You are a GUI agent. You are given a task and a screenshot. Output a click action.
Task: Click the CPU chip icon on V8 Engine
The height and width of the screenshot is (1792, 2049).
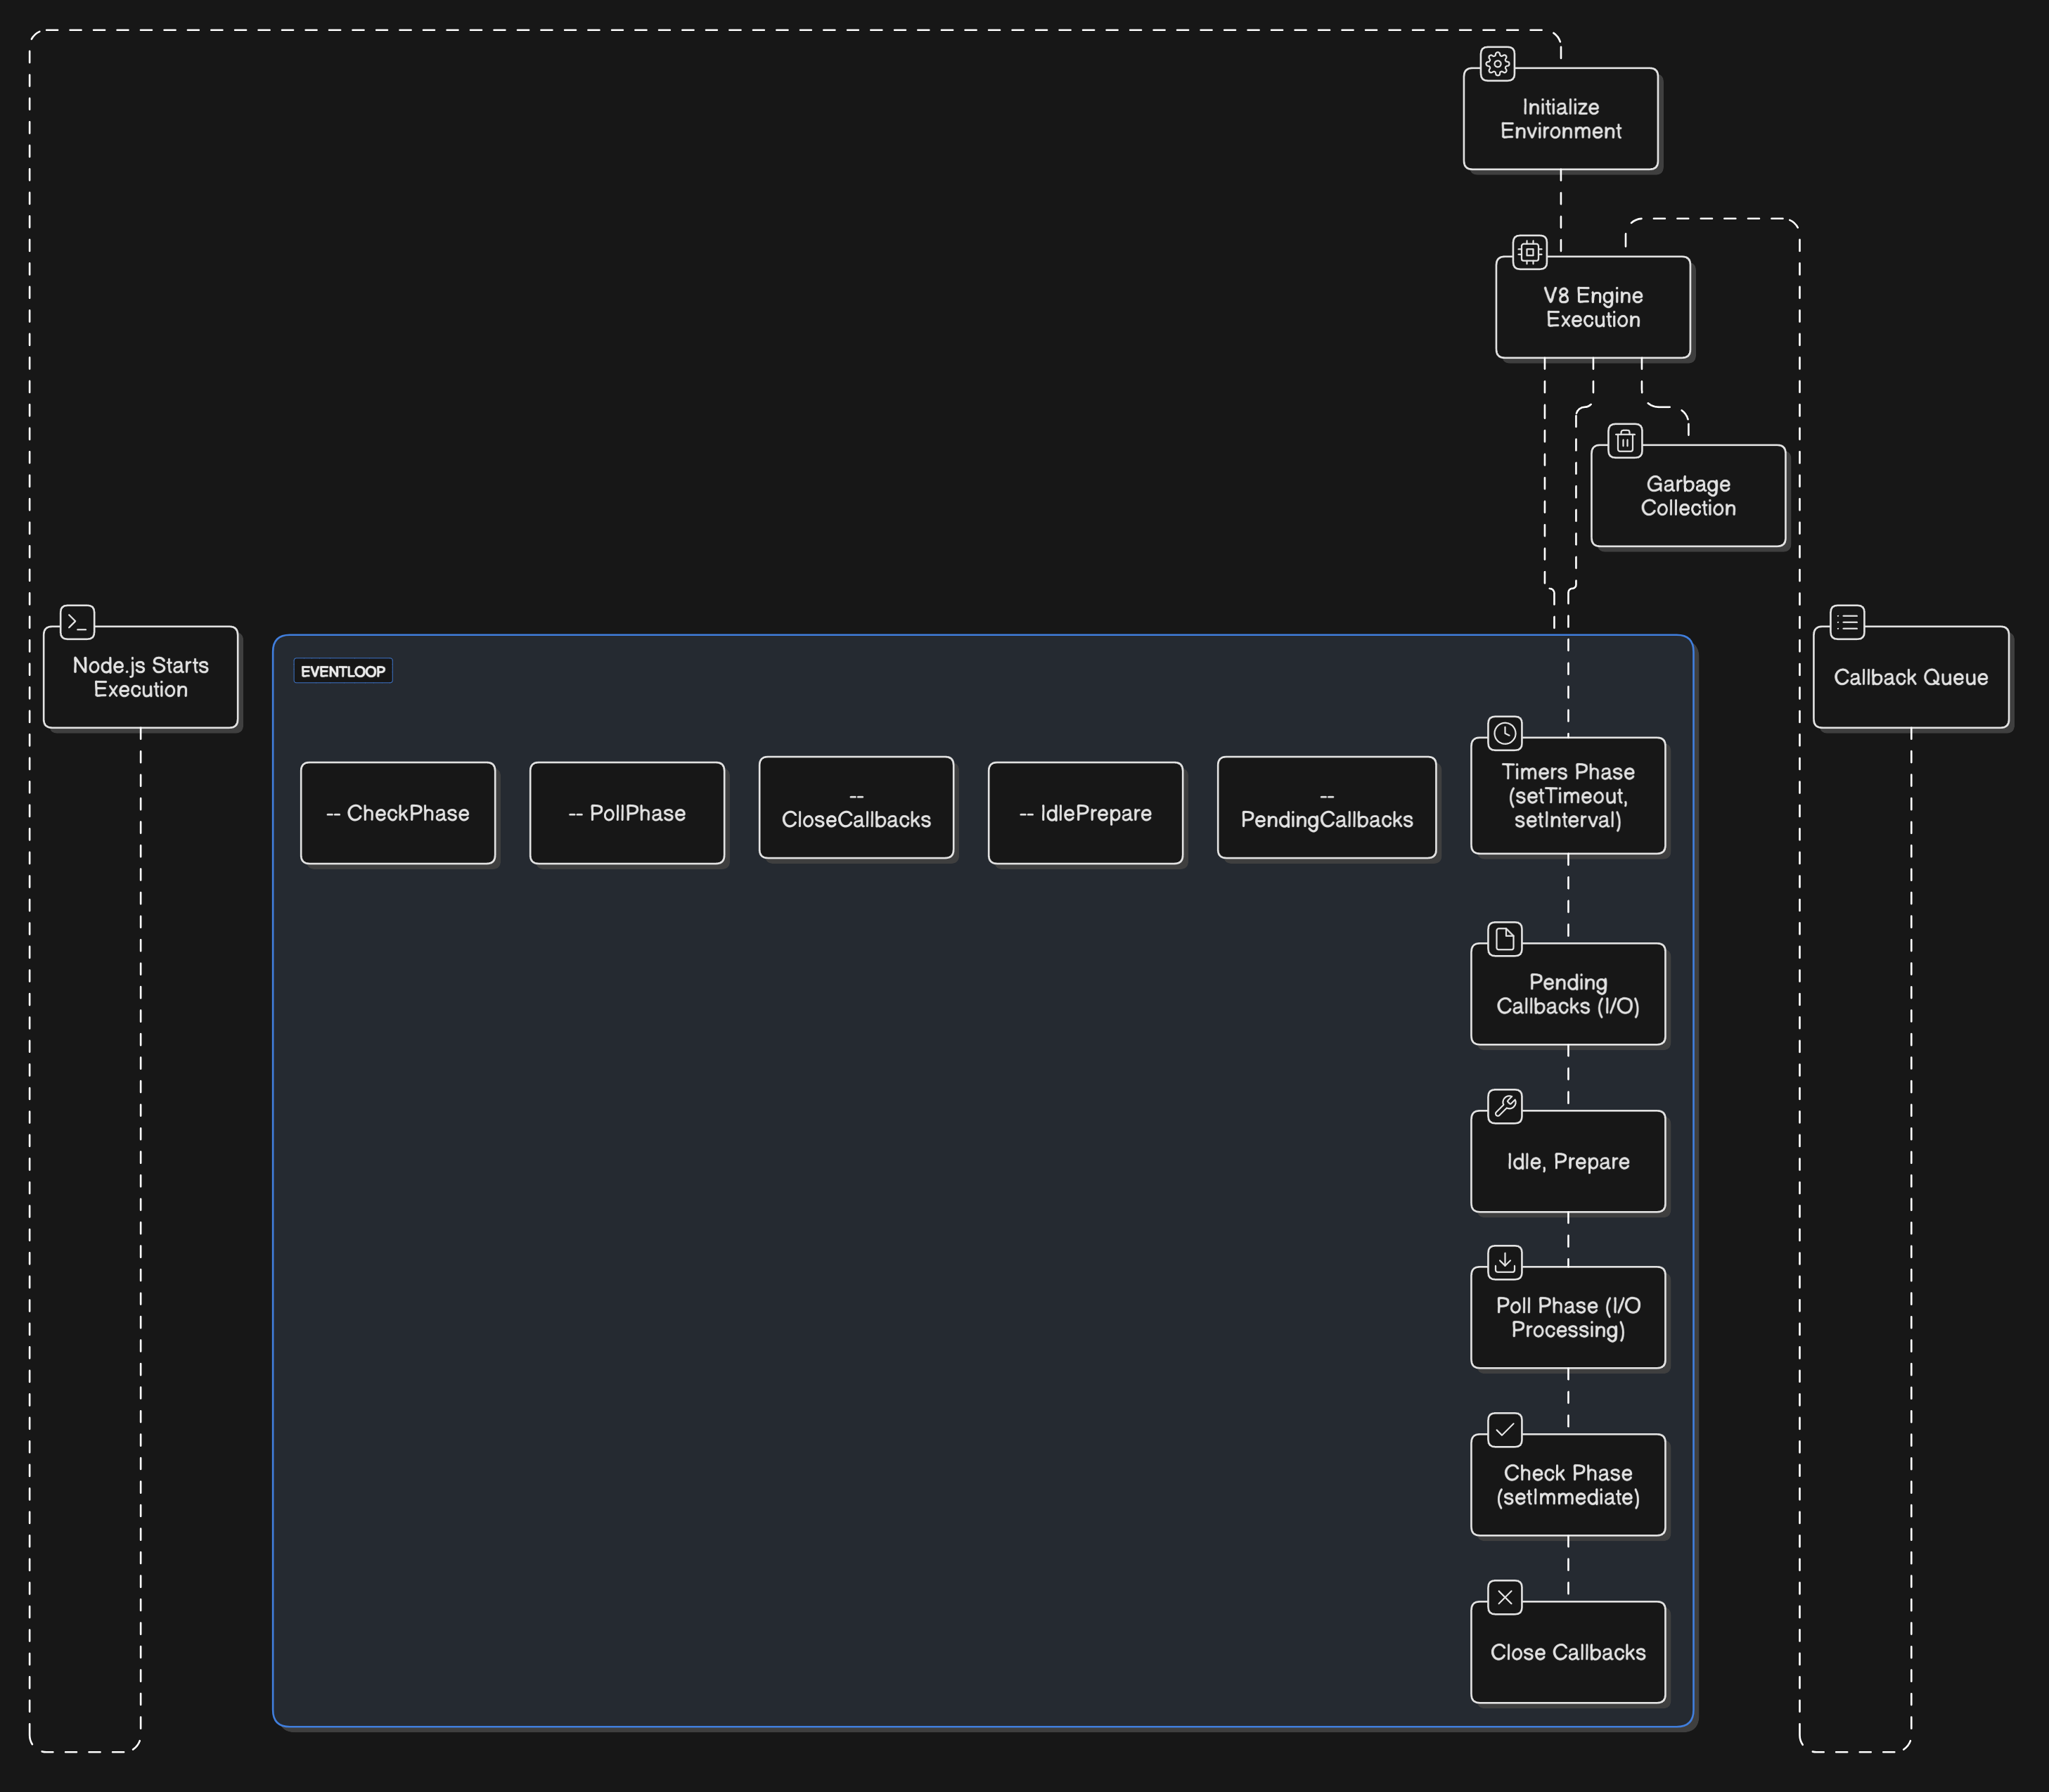(x=1529, y=252)
